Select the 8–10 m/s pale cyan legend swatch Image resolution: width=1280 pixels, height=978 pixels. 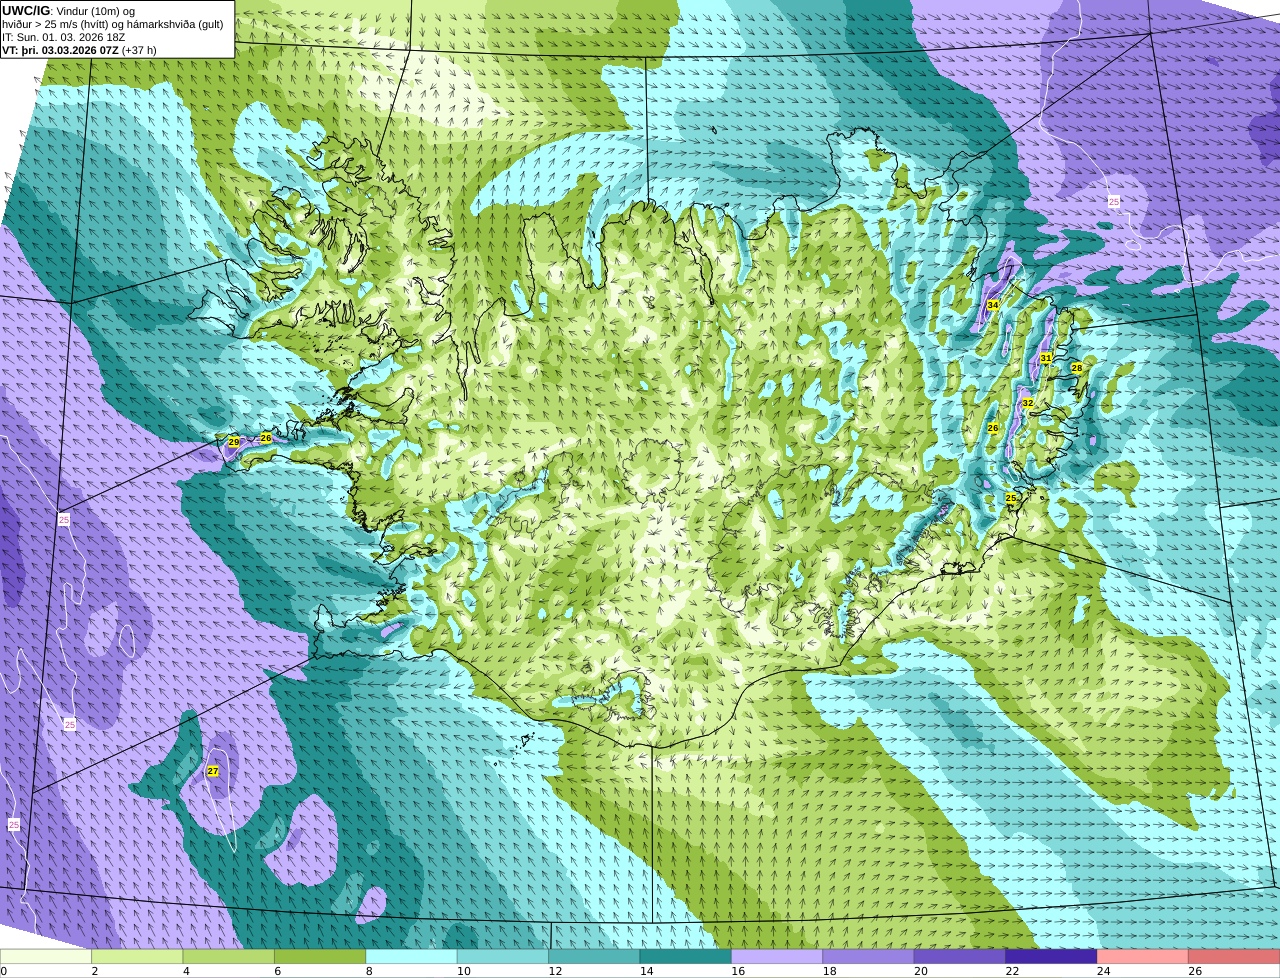(x=411, y=957)
